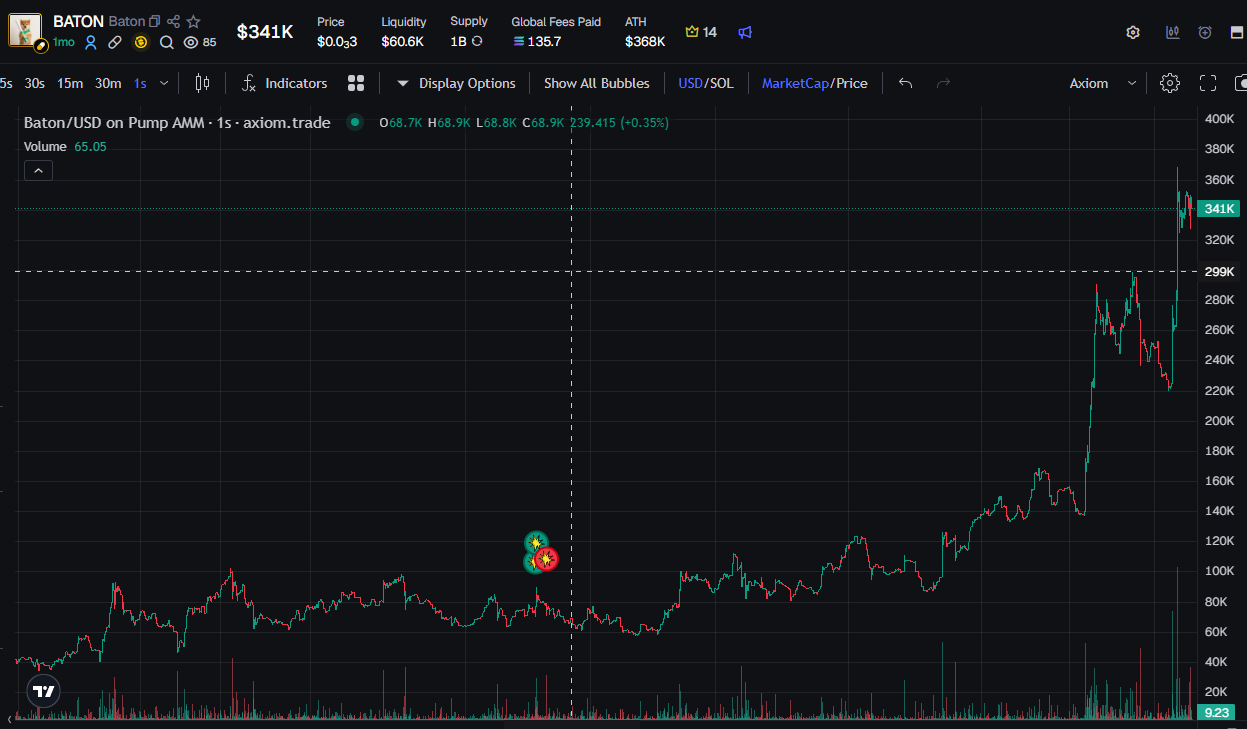Click the $341K market cap value

click(265, 32)
